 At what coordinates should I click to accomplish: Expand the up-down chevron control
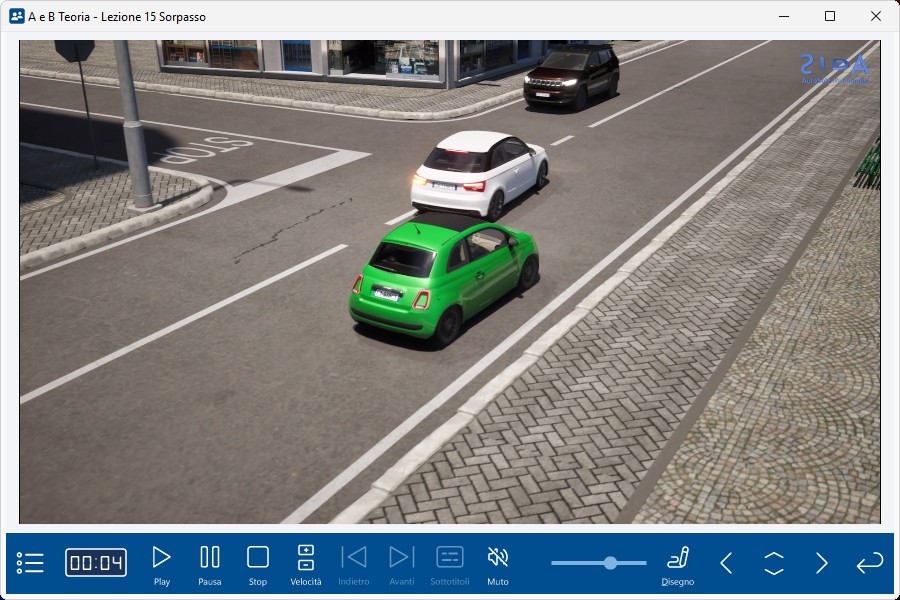click(x=774, y=563)
